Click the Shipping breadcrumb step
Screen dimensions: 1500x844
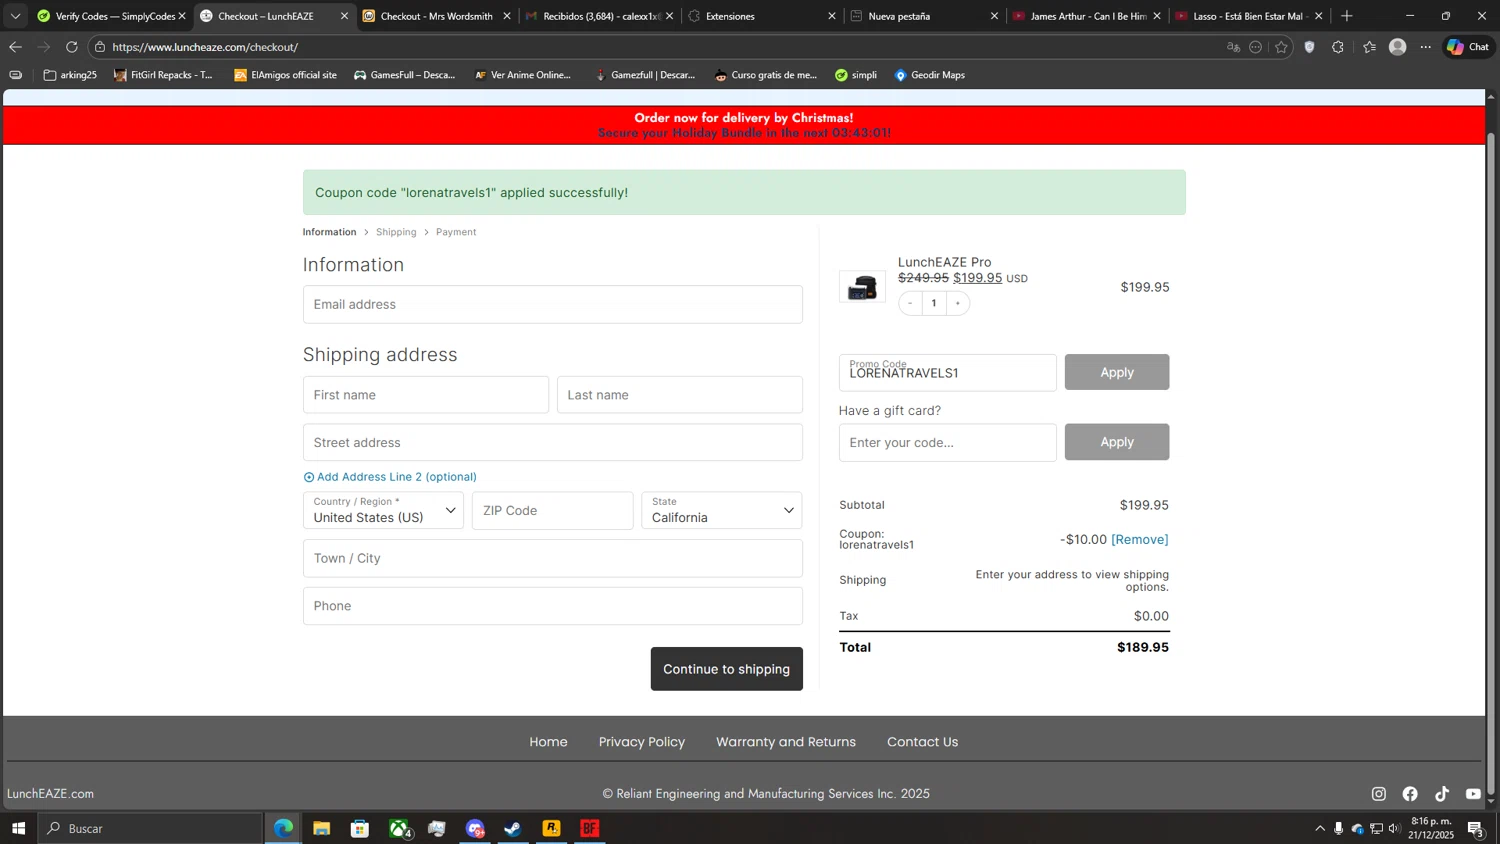(396, 232)
